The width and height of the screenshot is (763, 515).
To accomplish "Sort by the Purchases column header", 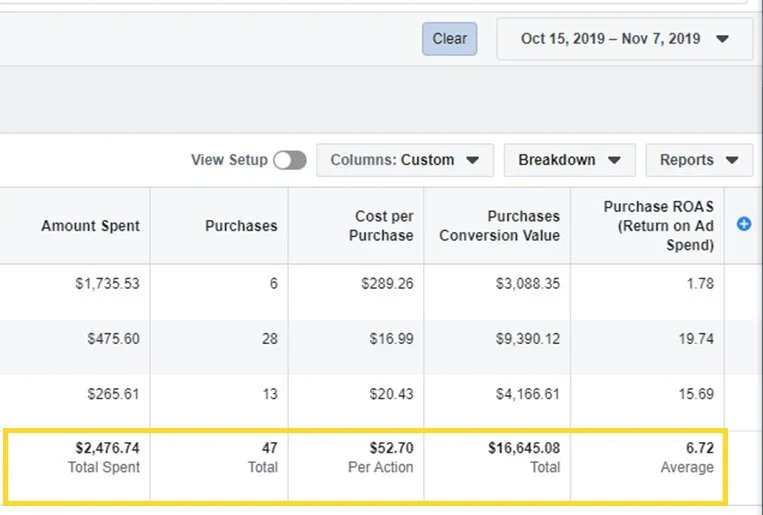I will (241, 226).
